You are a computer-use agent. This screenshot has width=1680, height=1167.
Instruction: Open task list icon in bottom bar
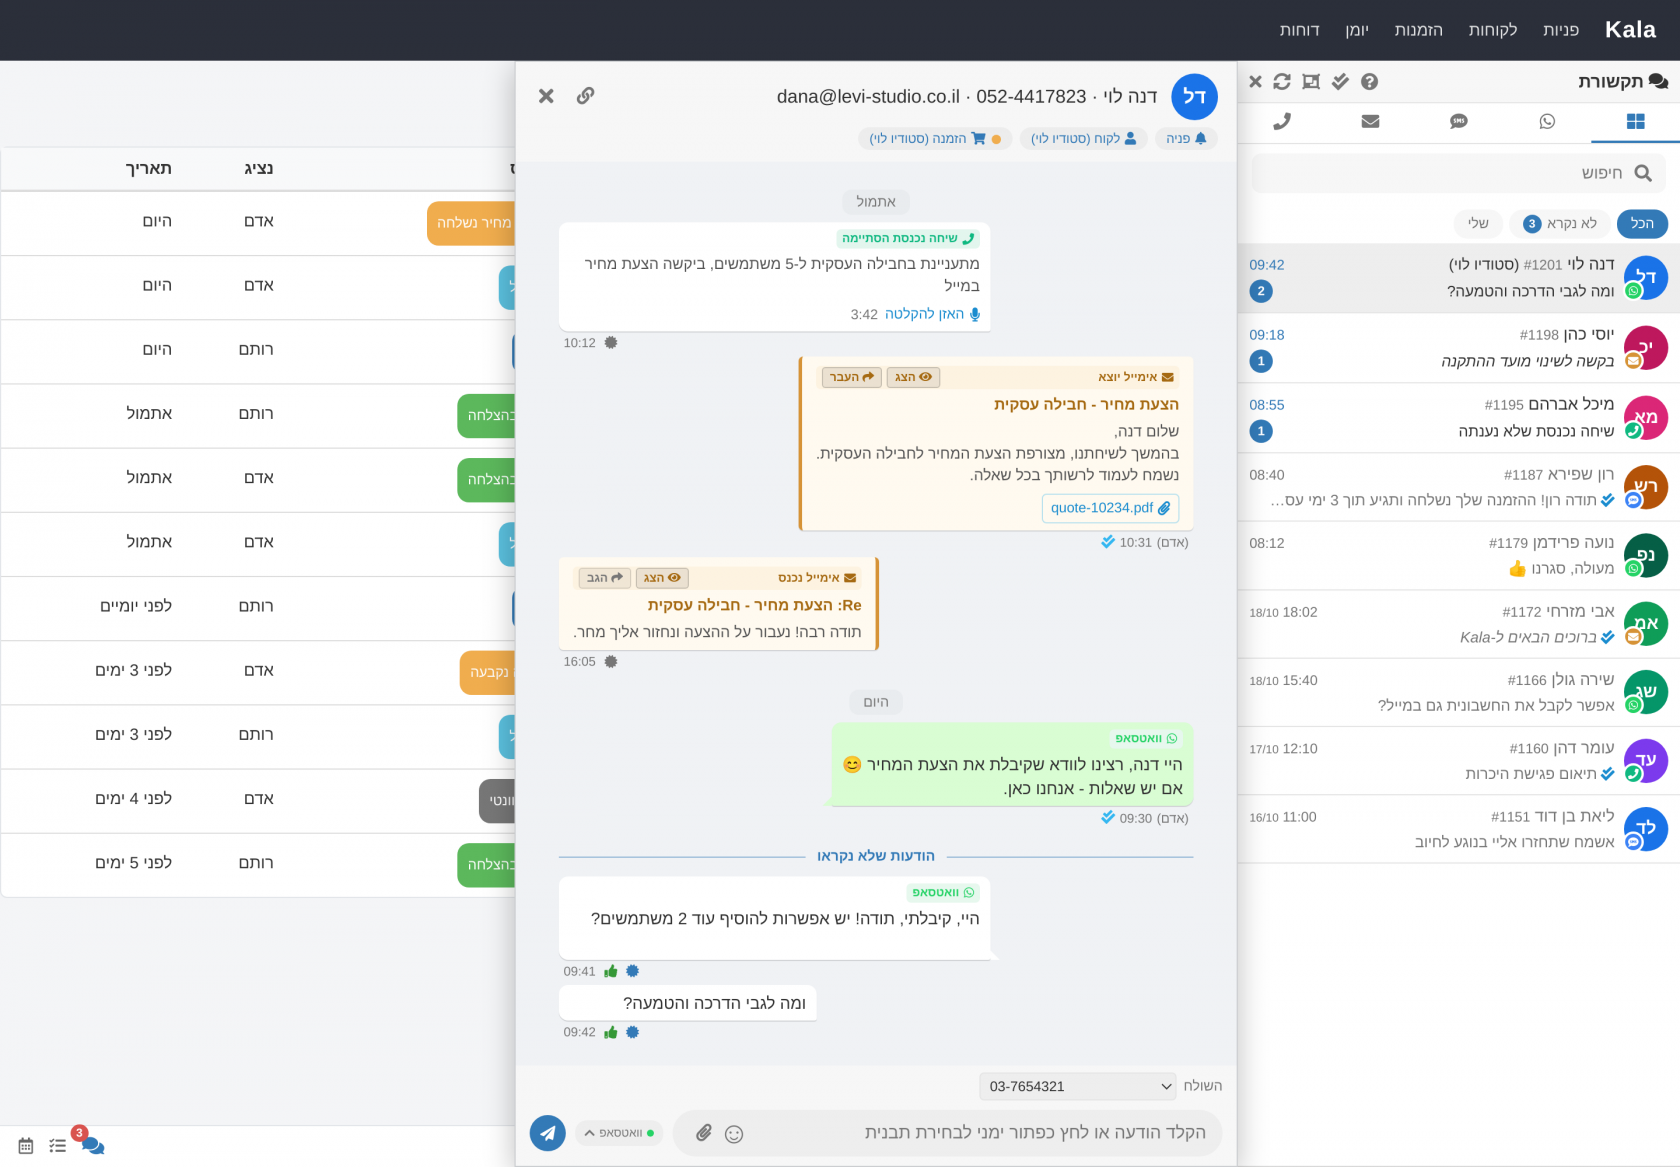coord(58,1146)
